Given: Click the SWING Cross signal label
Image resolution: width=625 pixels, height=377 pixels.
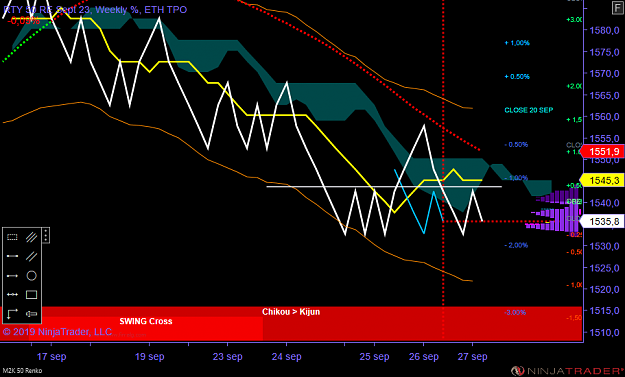Looking at the screenshot, I should (146, 321).
